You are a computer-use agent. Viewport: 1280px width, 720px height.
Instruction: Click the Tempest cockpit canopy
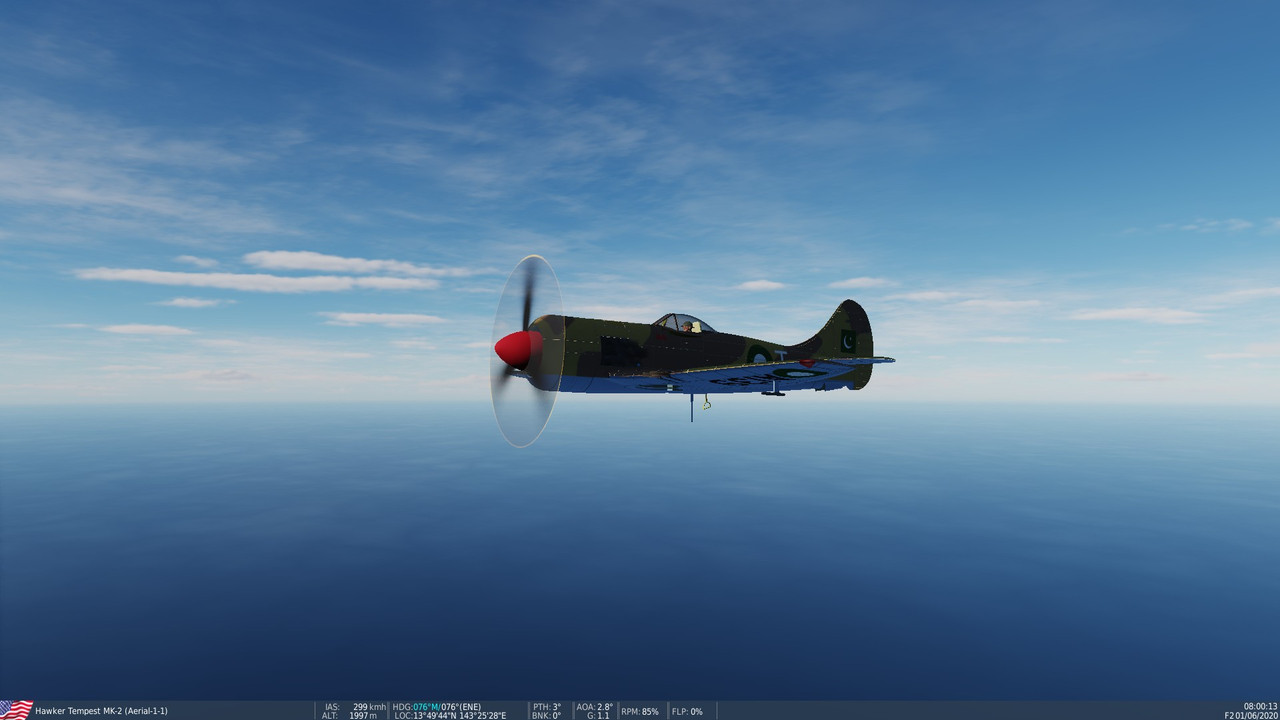pos(683,323)
